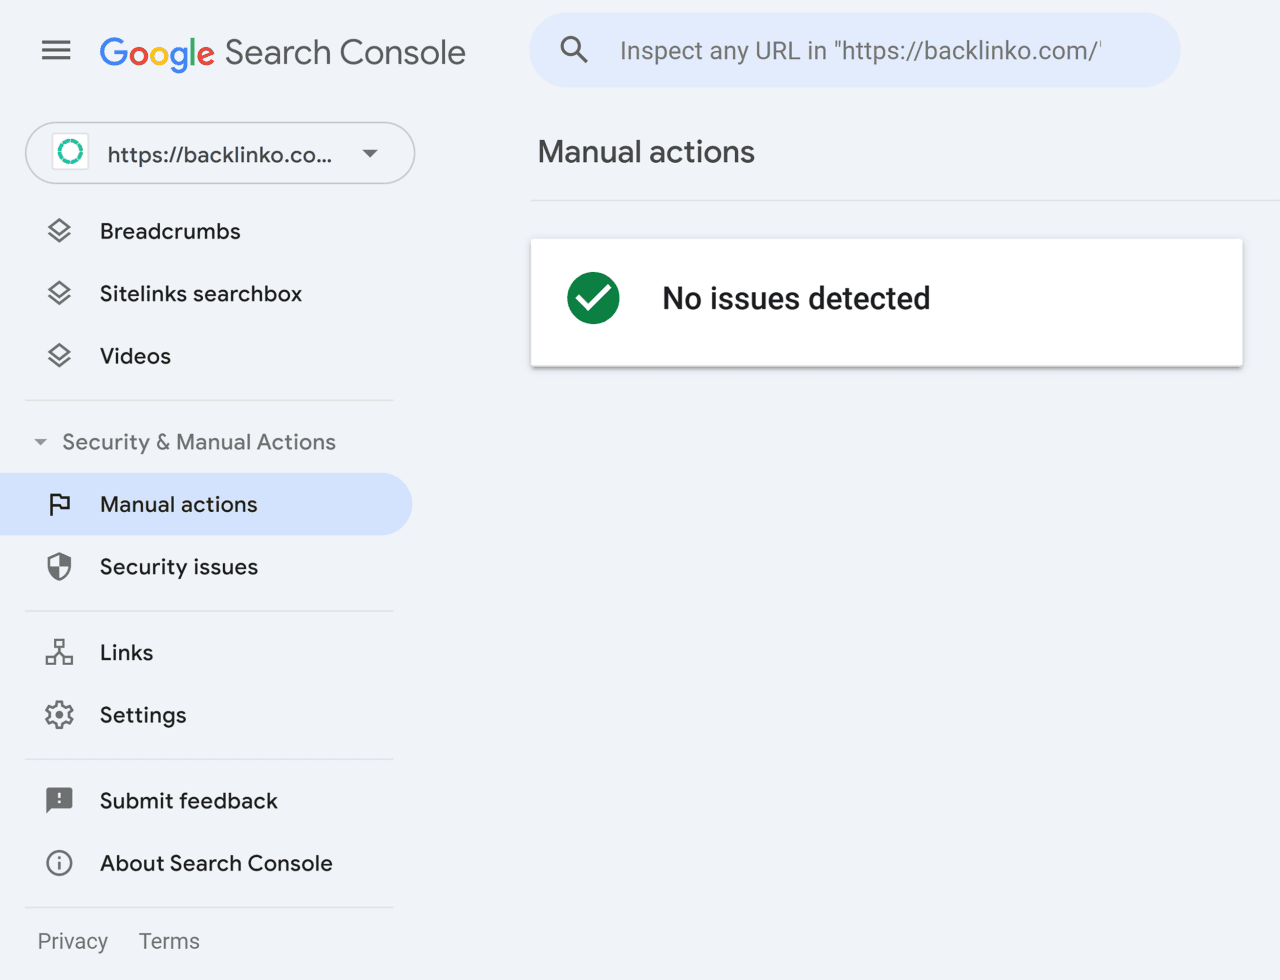Open the Links report icon
The image size is (1280, 980).
(58, 652)
